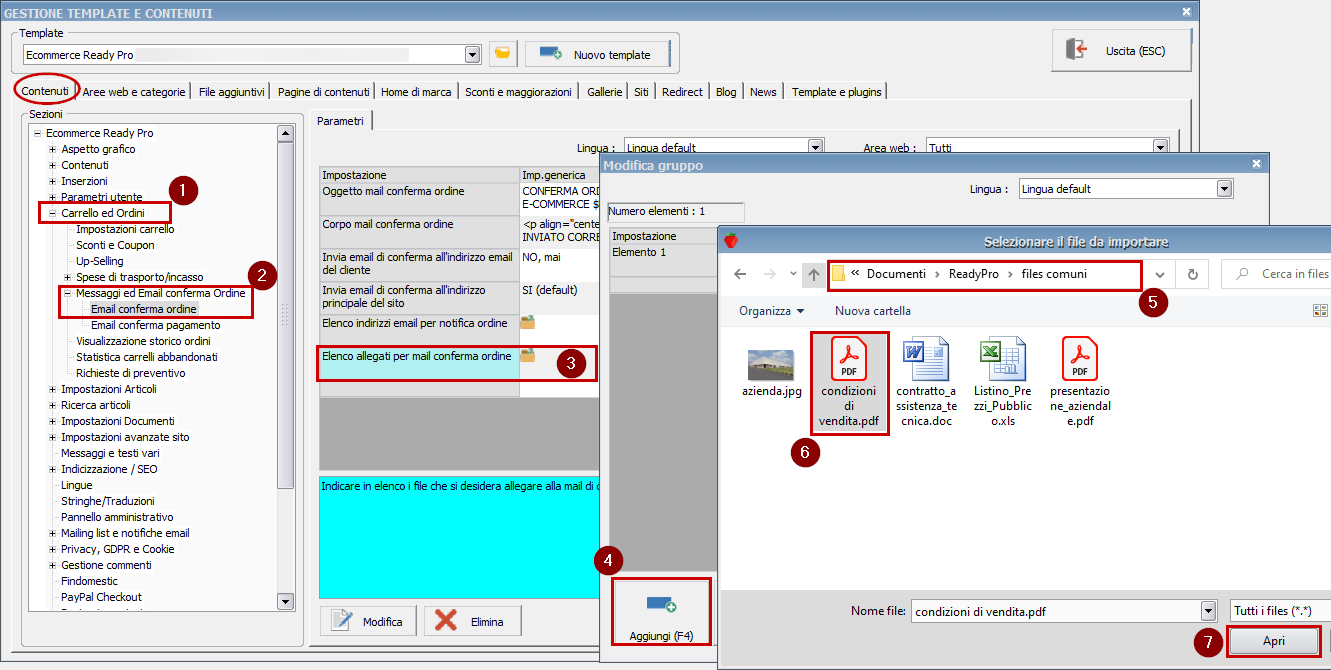Screen dimensions: 1331x670
Task: Open the address path history dropdown
Action: (x=1160, y=274)
